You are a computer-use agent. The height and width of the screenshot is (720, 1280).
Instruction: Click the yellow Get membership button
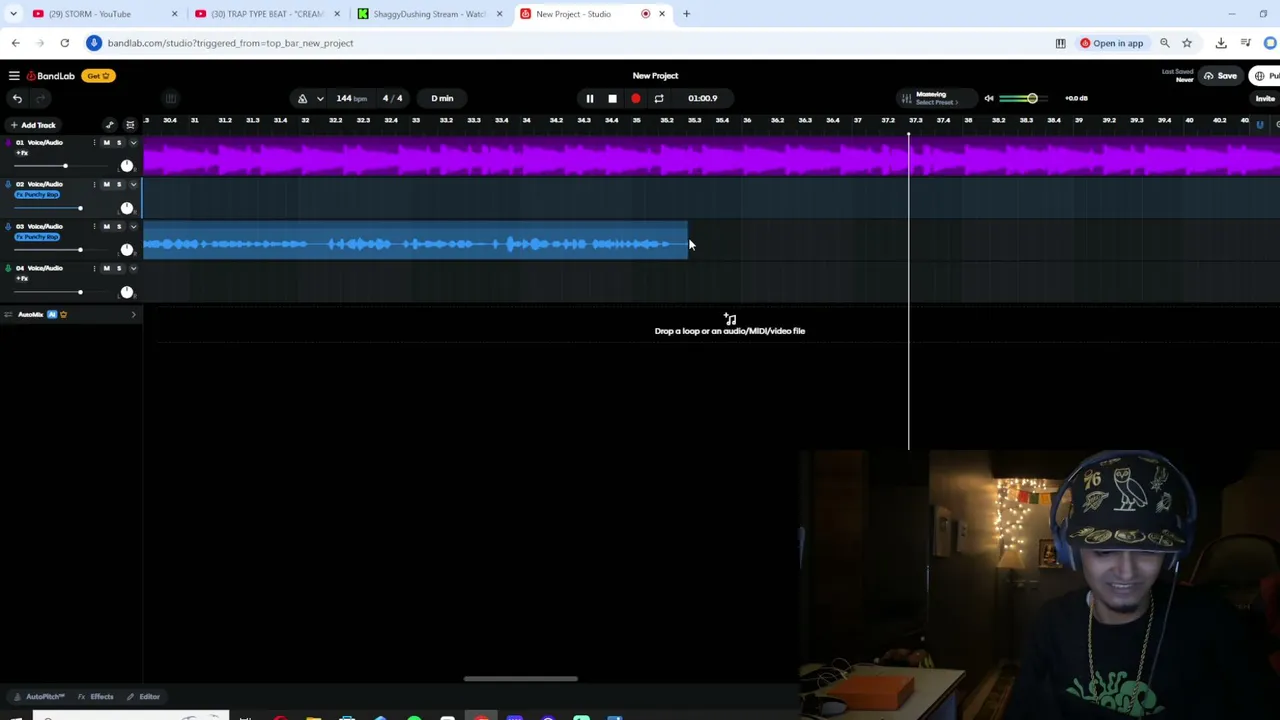pyautogui.click(x=98, y=76)
